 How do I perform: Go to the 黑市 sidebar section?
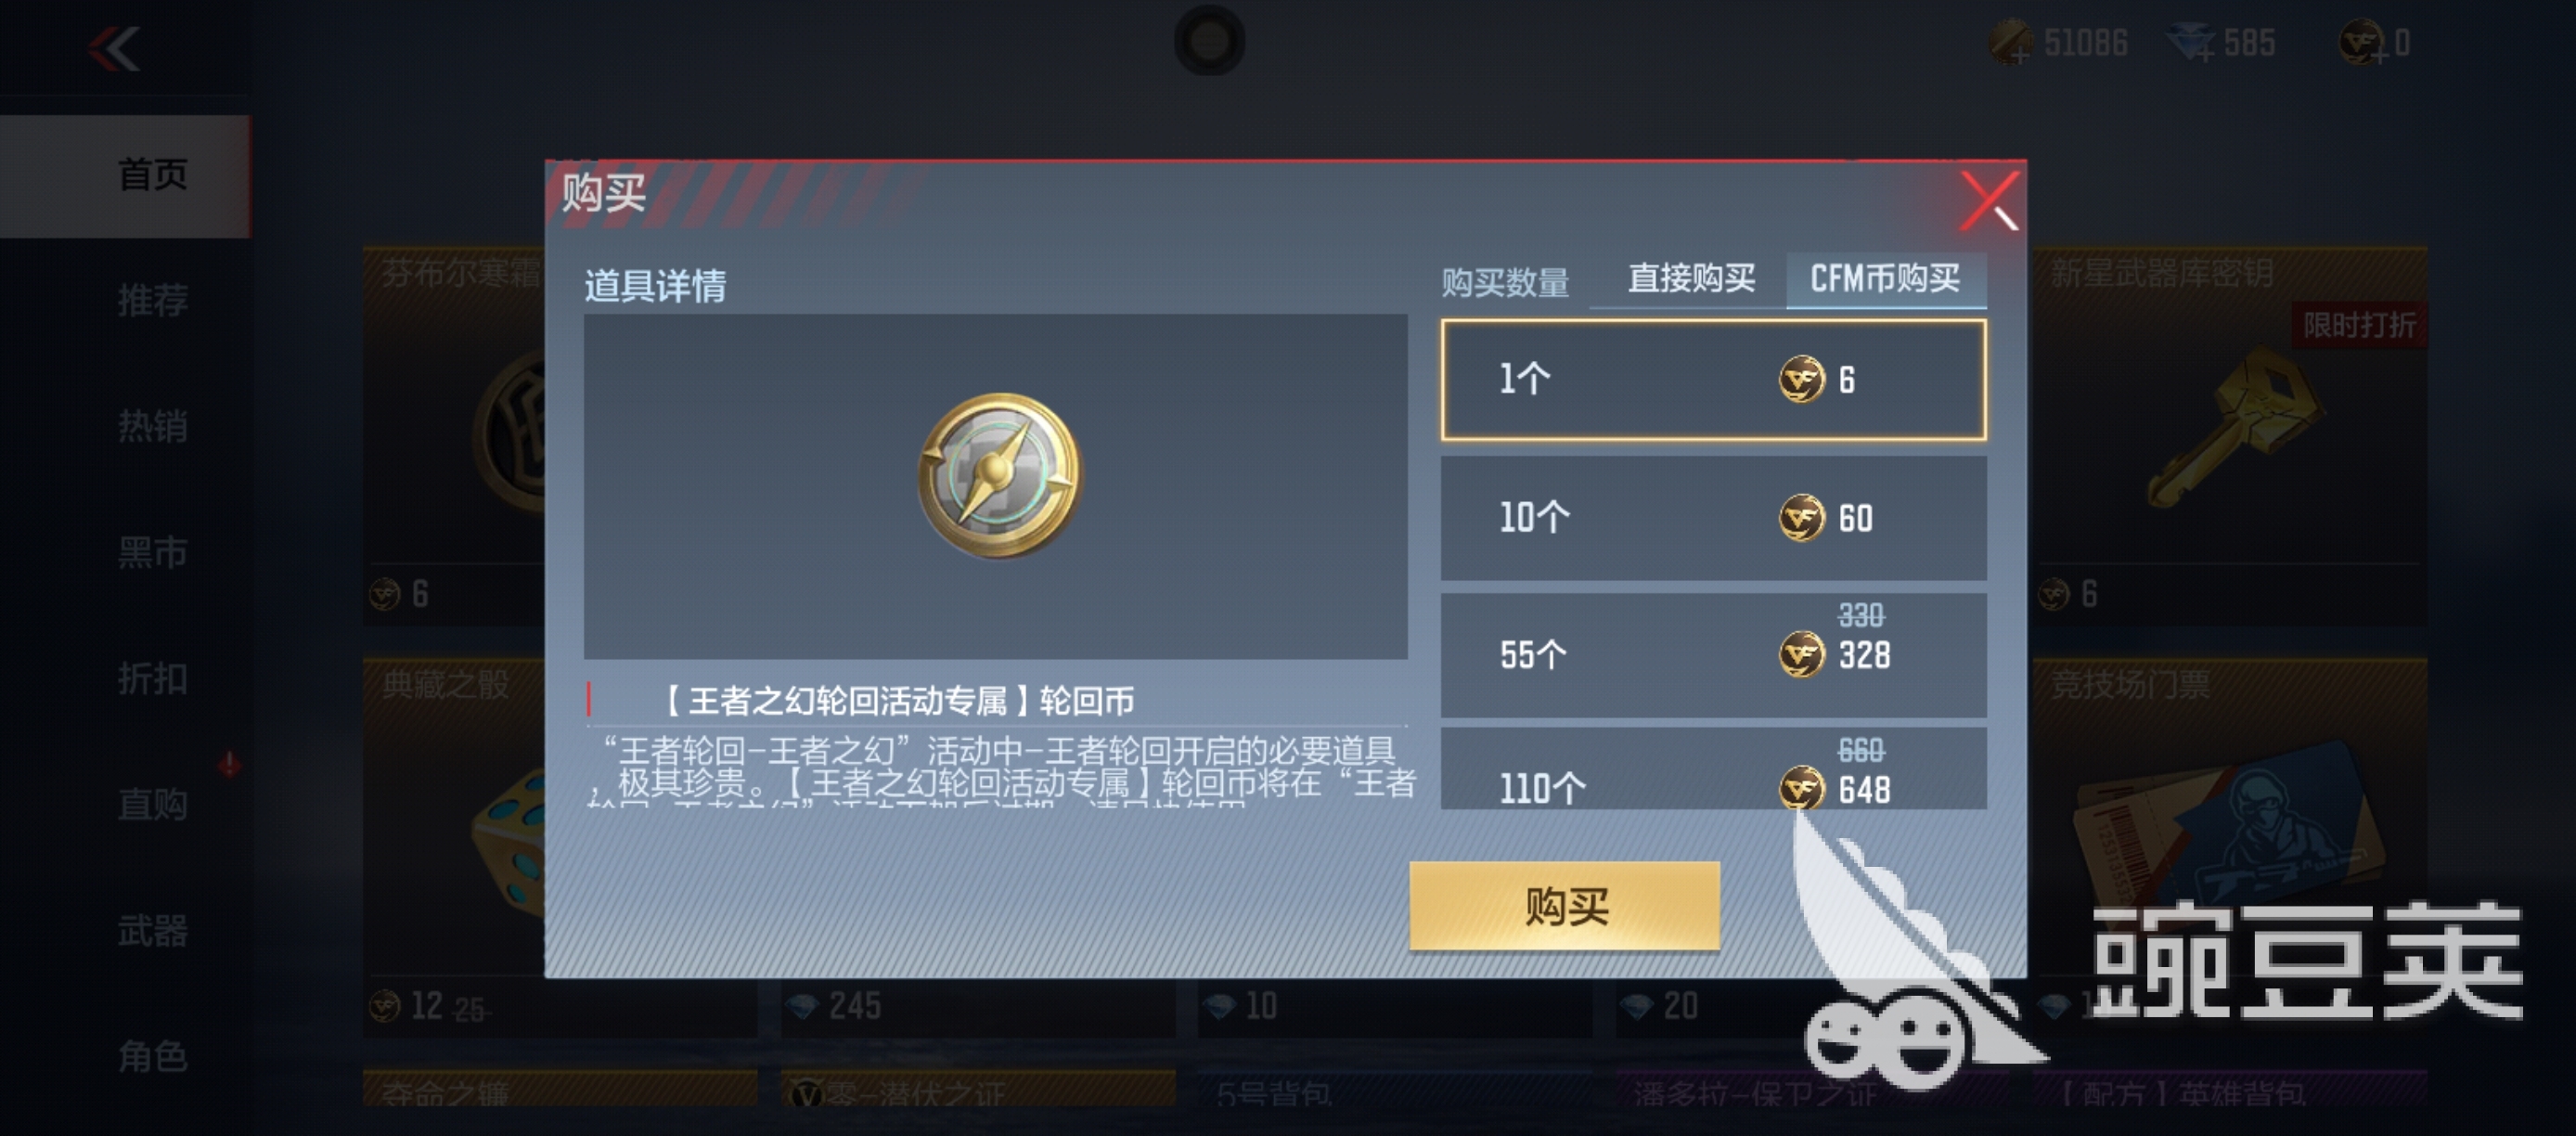pos(152,552)
